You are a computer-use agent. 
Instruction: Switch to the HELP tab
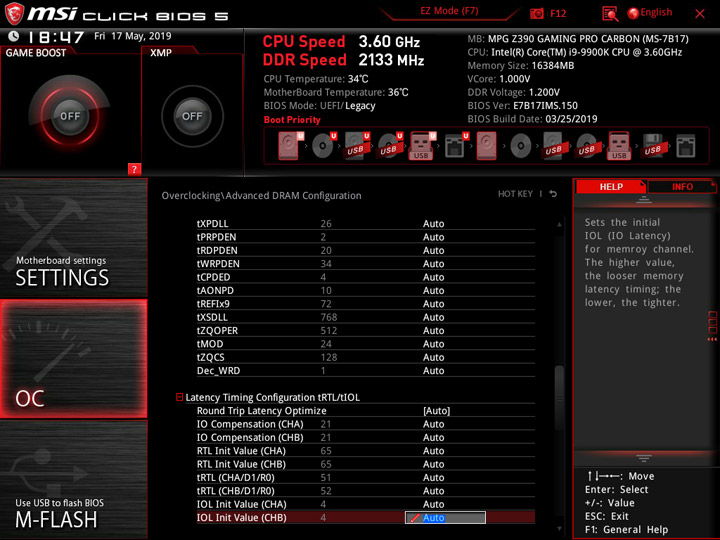click(611, 187)
